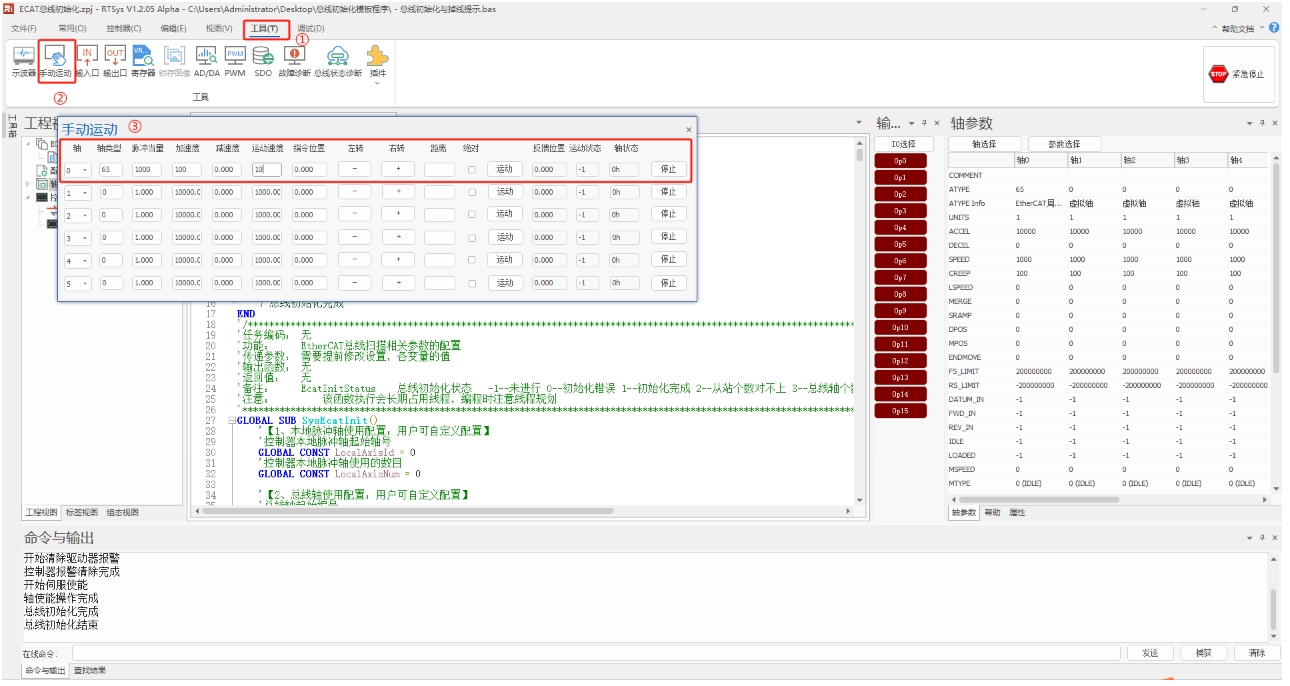This screenshot has height=686, width=1290.
Task: Jog axis 0 with 右转 plus button
Action: point(398,170)
